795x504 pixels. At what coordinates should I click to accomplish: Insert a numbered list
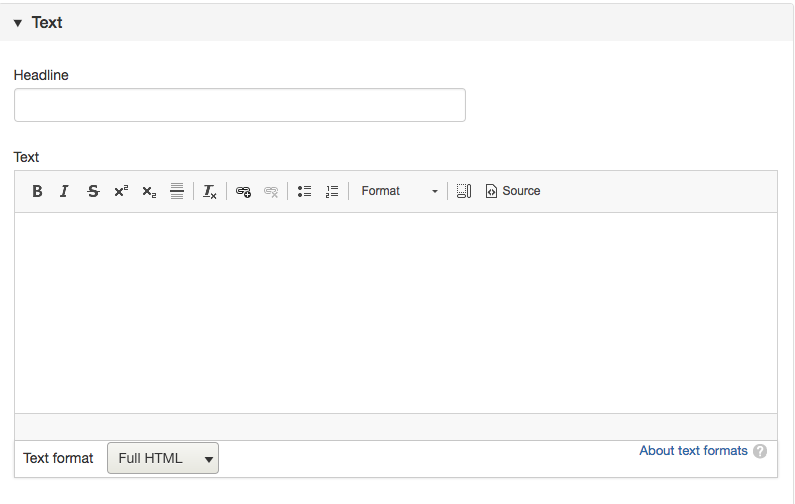pyautogui.click(x=332, y=191)
